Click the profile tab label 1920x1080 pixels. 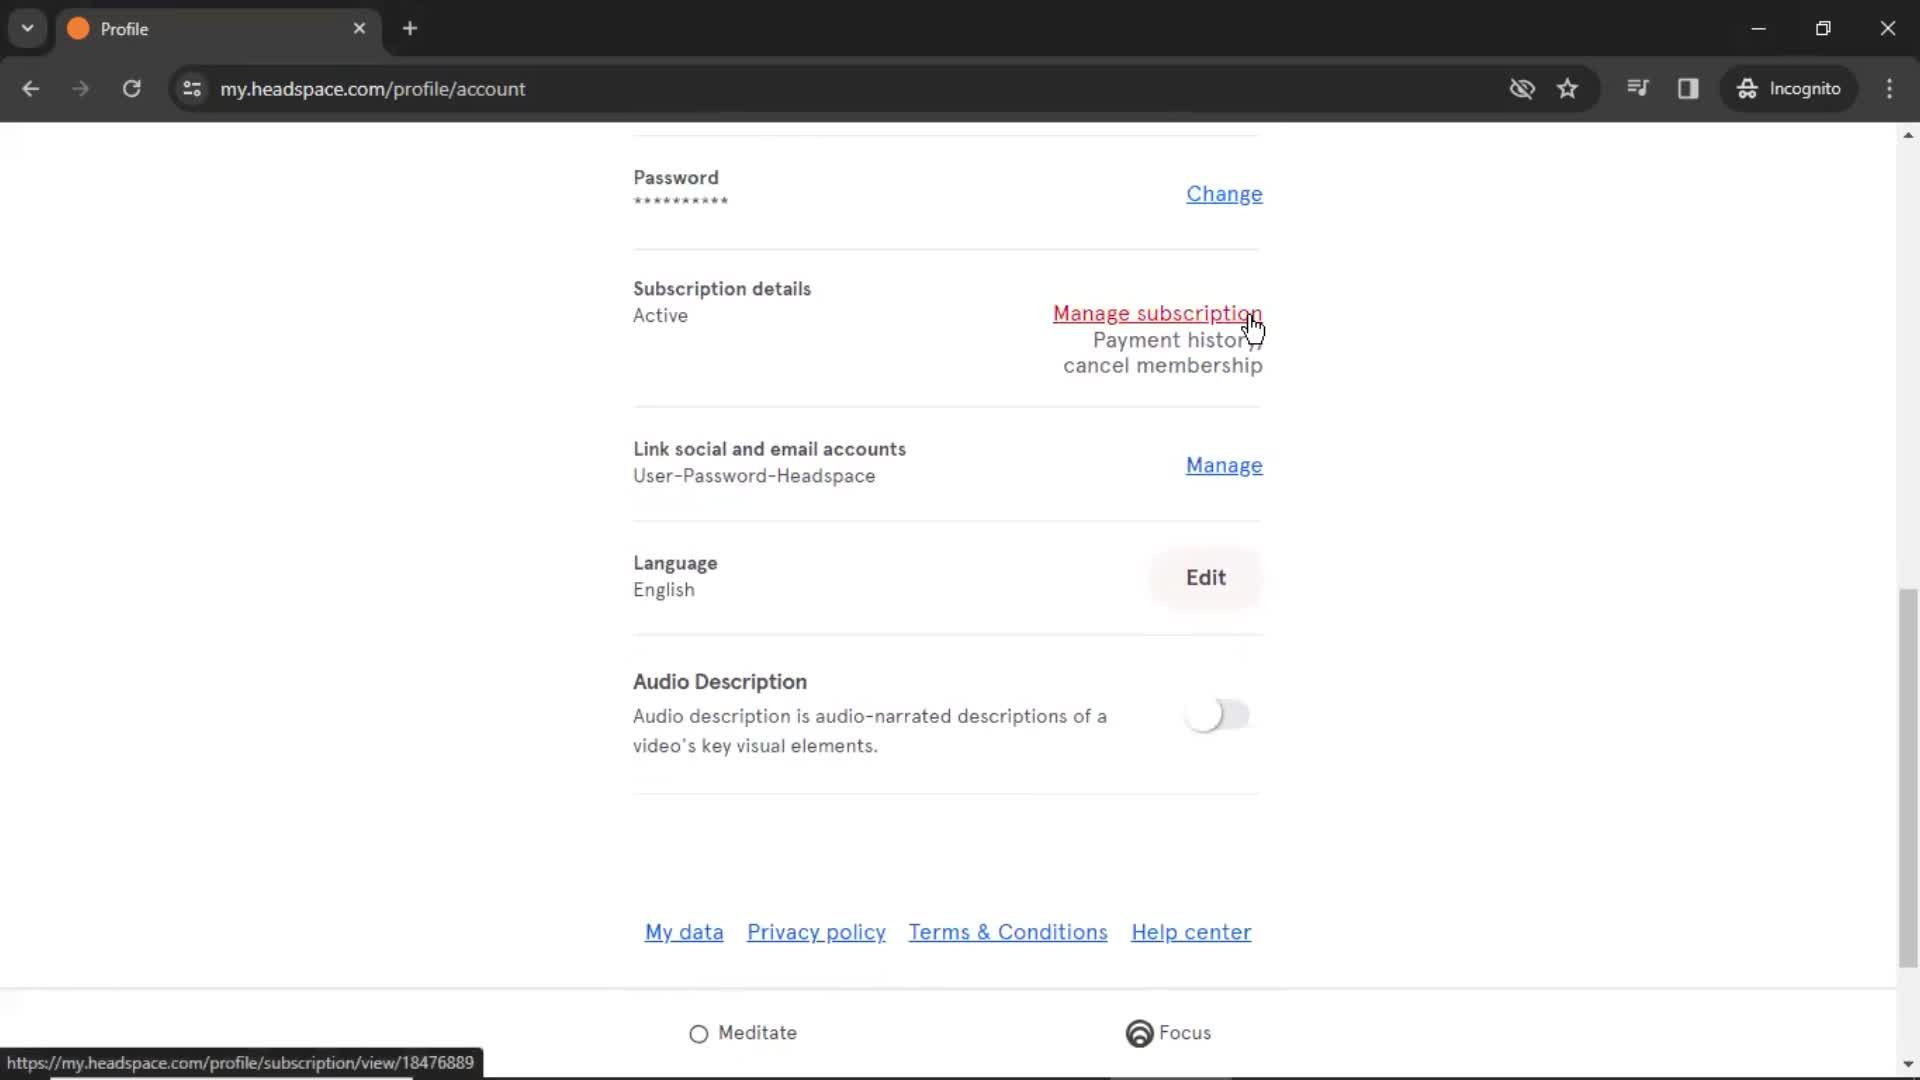click(x=124, y=29)
